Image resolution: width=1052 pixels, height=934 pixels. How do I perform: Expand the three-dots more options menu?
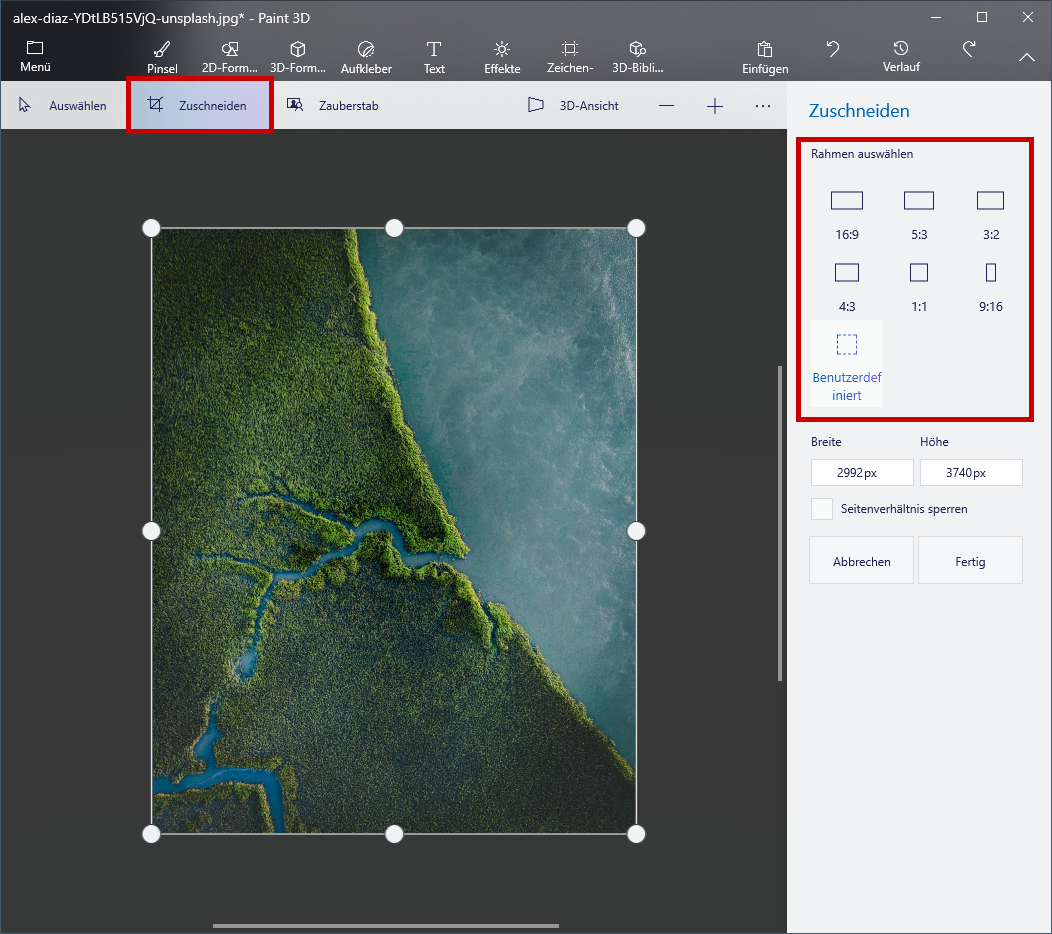763,105
